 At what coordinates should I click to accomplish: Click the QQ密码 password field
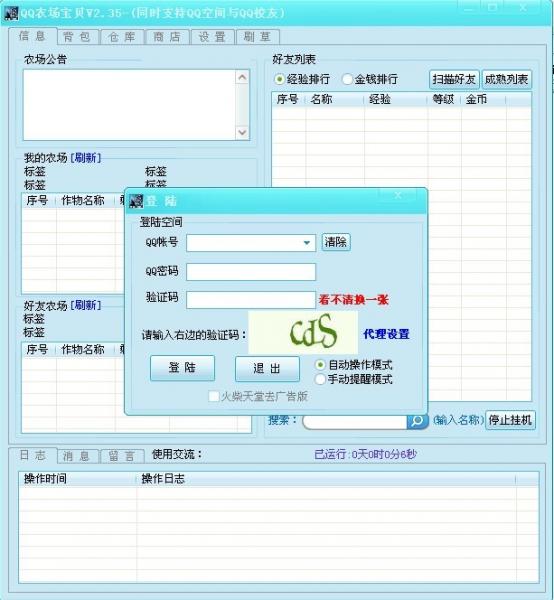pyautogui.click(x=251, y=272)
